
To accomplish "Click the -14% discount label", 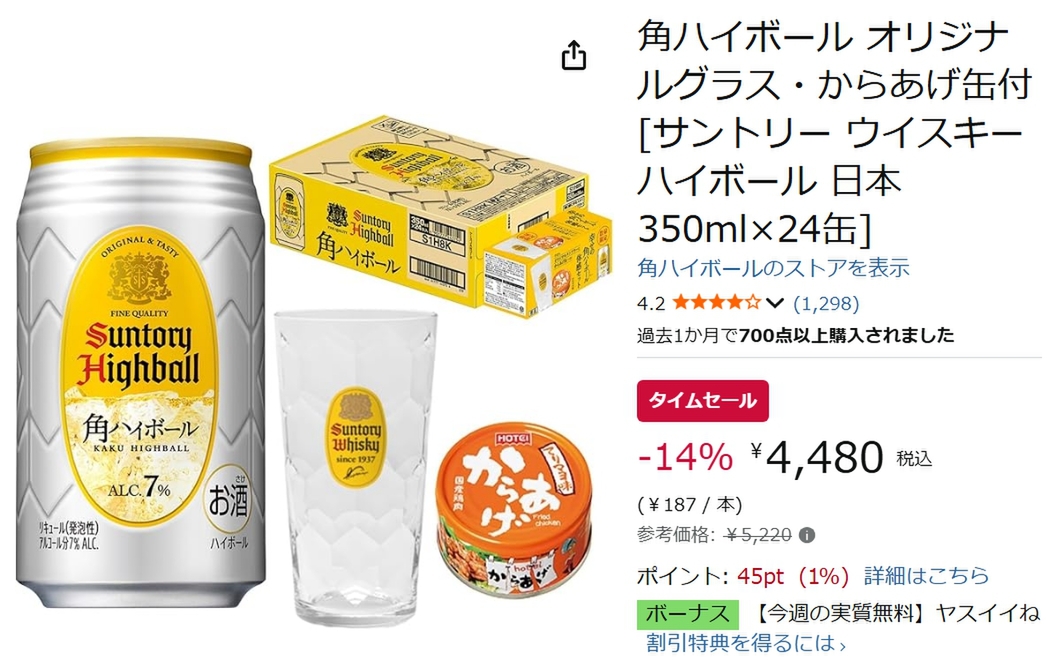I will [685, 458].
